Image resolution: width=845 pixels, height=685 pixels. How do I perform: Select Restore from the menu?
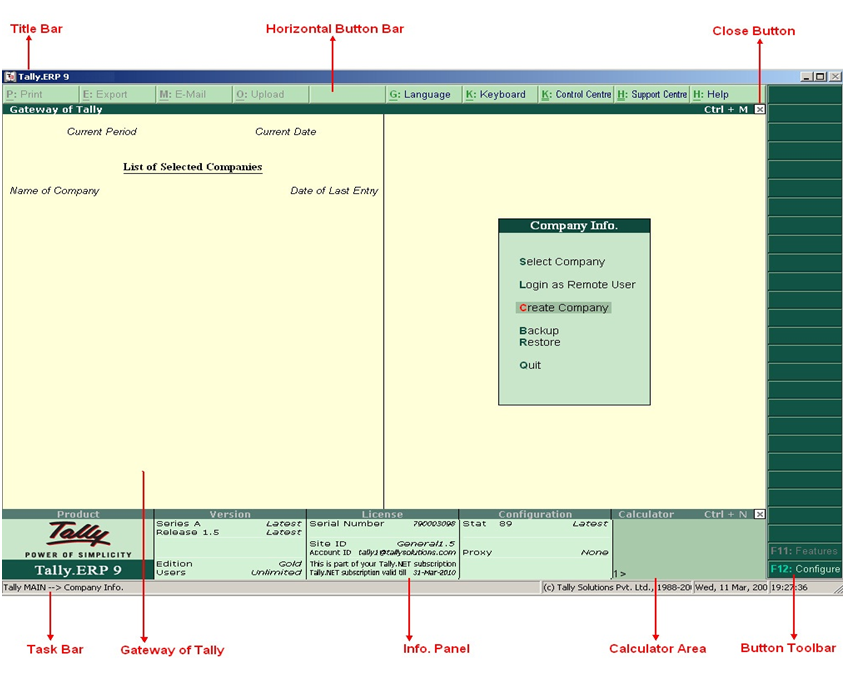coord(540,342)
